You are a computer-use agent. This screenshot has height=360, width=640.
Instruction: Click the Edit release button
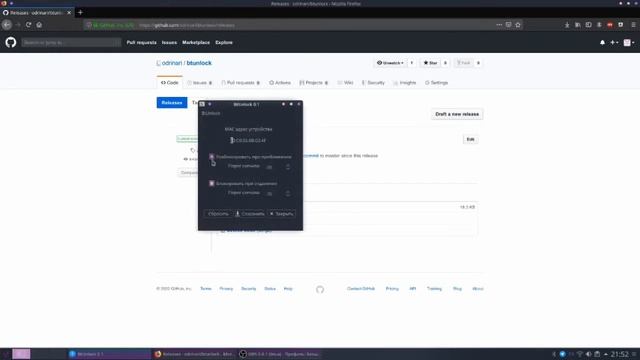tap(470, 139)
